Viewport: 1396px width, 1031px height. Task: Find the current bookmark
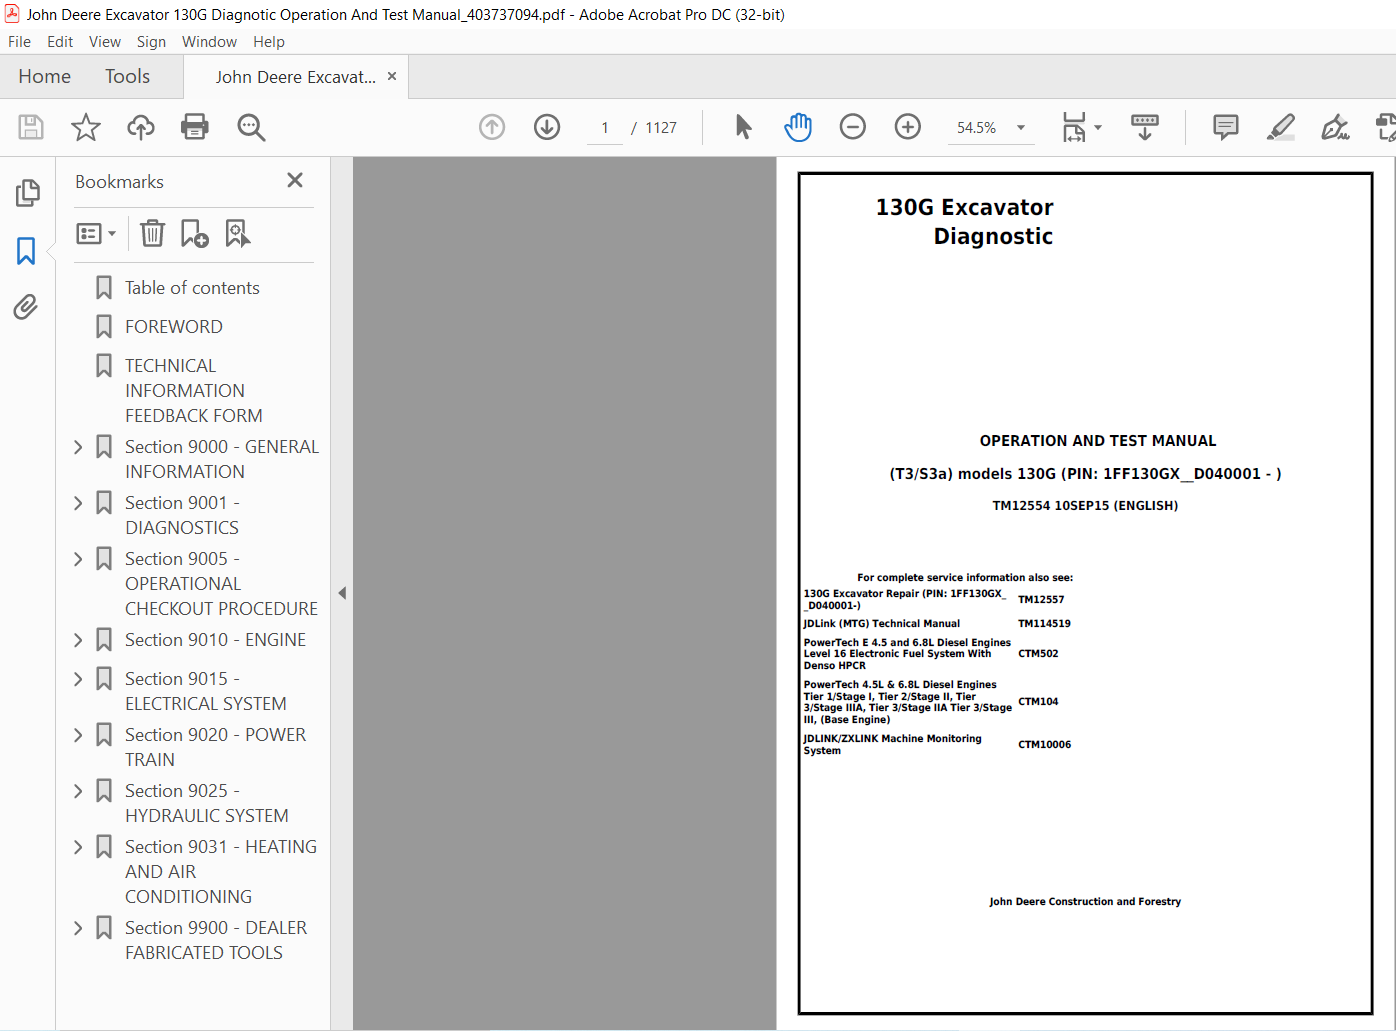(x=237, y=233)
